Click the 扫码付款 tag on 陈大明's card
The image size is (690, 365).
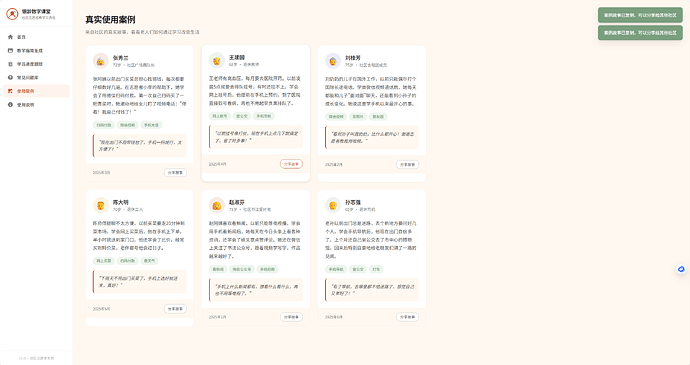pos(128,261)
